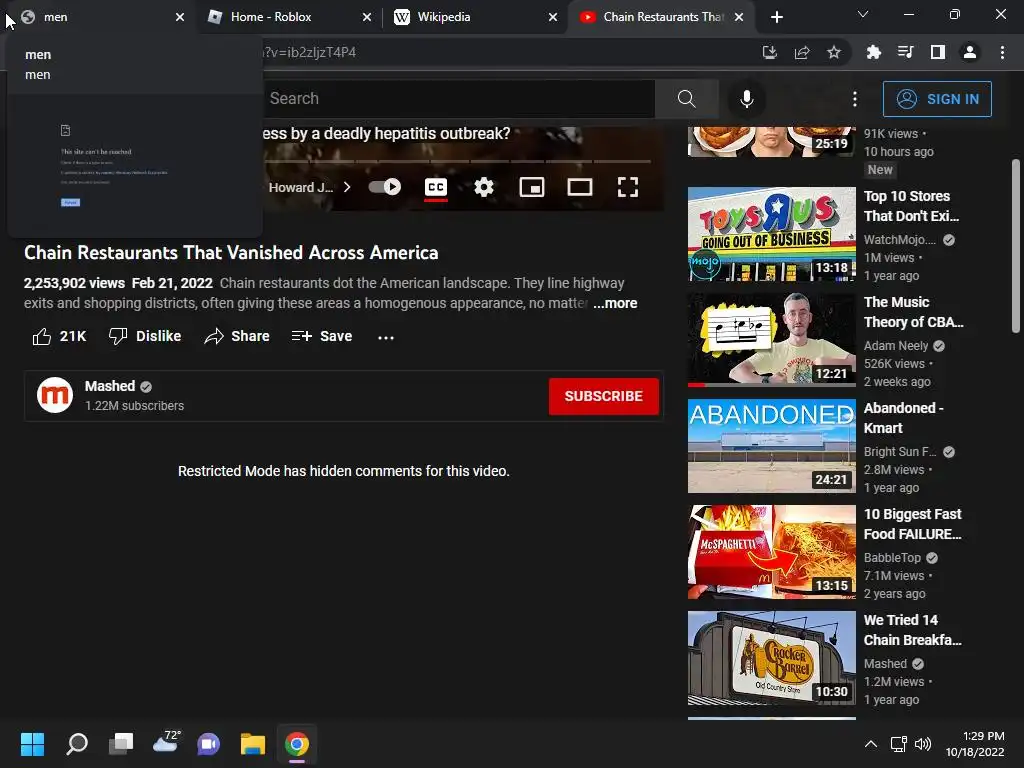Image resolution: width=1024 pixels, height=768 pixels.
Task: Open Chrome profile icon
Action: 970,52
